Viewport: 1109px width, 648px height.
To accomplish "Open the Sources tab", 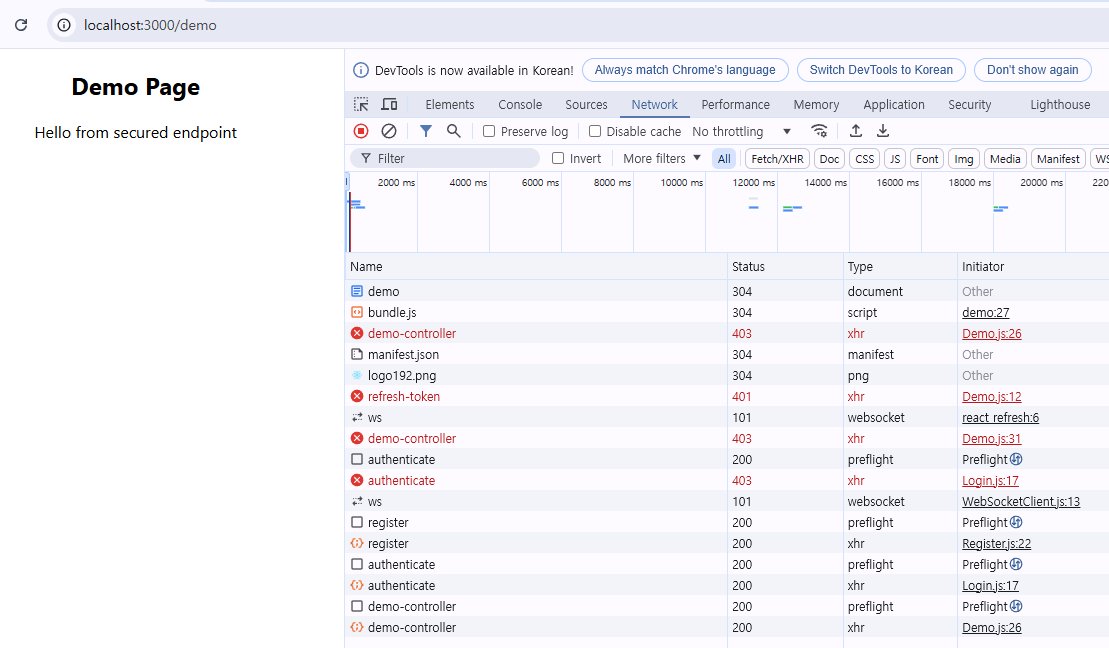I will tap(586, 104).
